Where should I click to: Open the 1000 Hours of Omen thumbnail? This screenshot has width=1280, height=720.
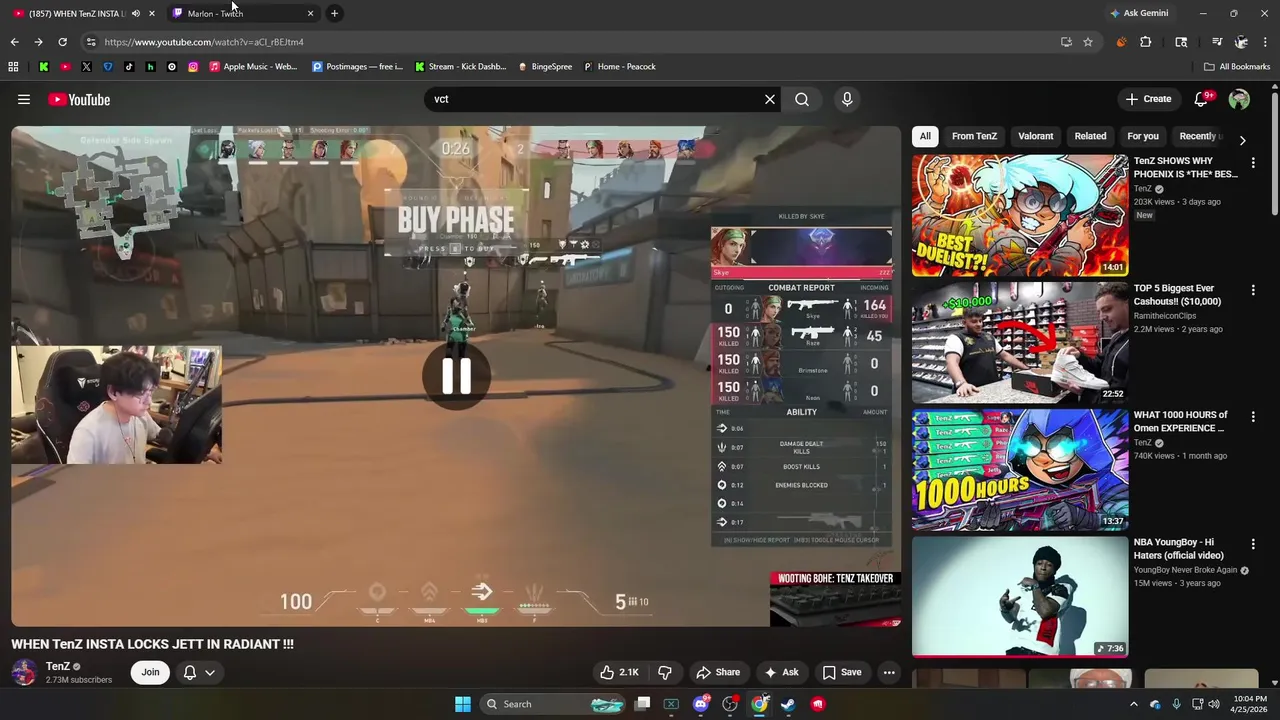click(x=1020, y=469)
